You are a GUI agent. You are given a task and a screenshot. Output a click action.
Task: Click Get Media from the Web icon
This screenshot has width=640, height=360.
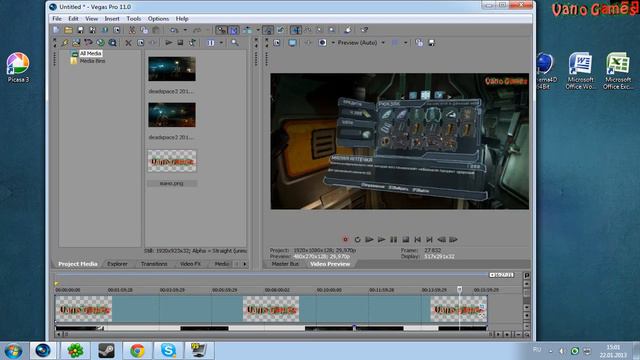coord(112,42)
